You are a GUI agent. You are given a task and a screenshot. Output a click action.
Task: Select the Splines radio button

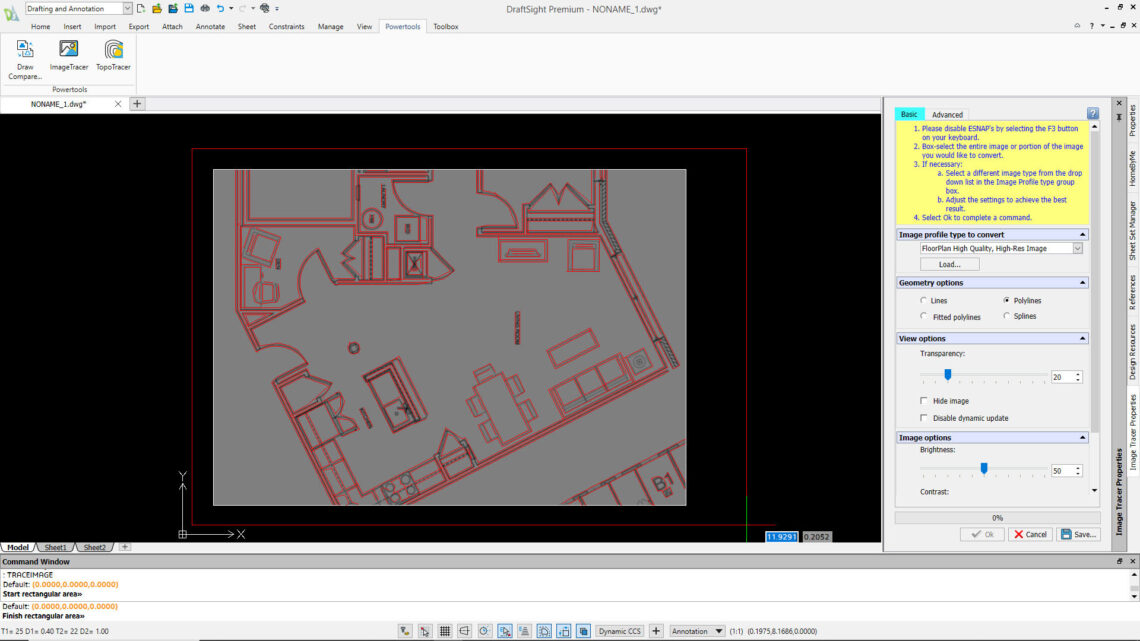pos(1006,316)
